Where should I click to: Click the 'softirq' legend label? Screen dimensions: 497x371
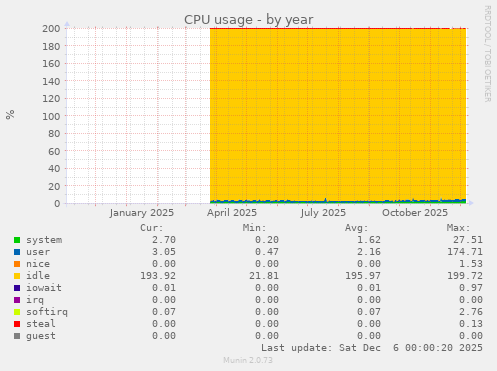click(x=47, y=312)
